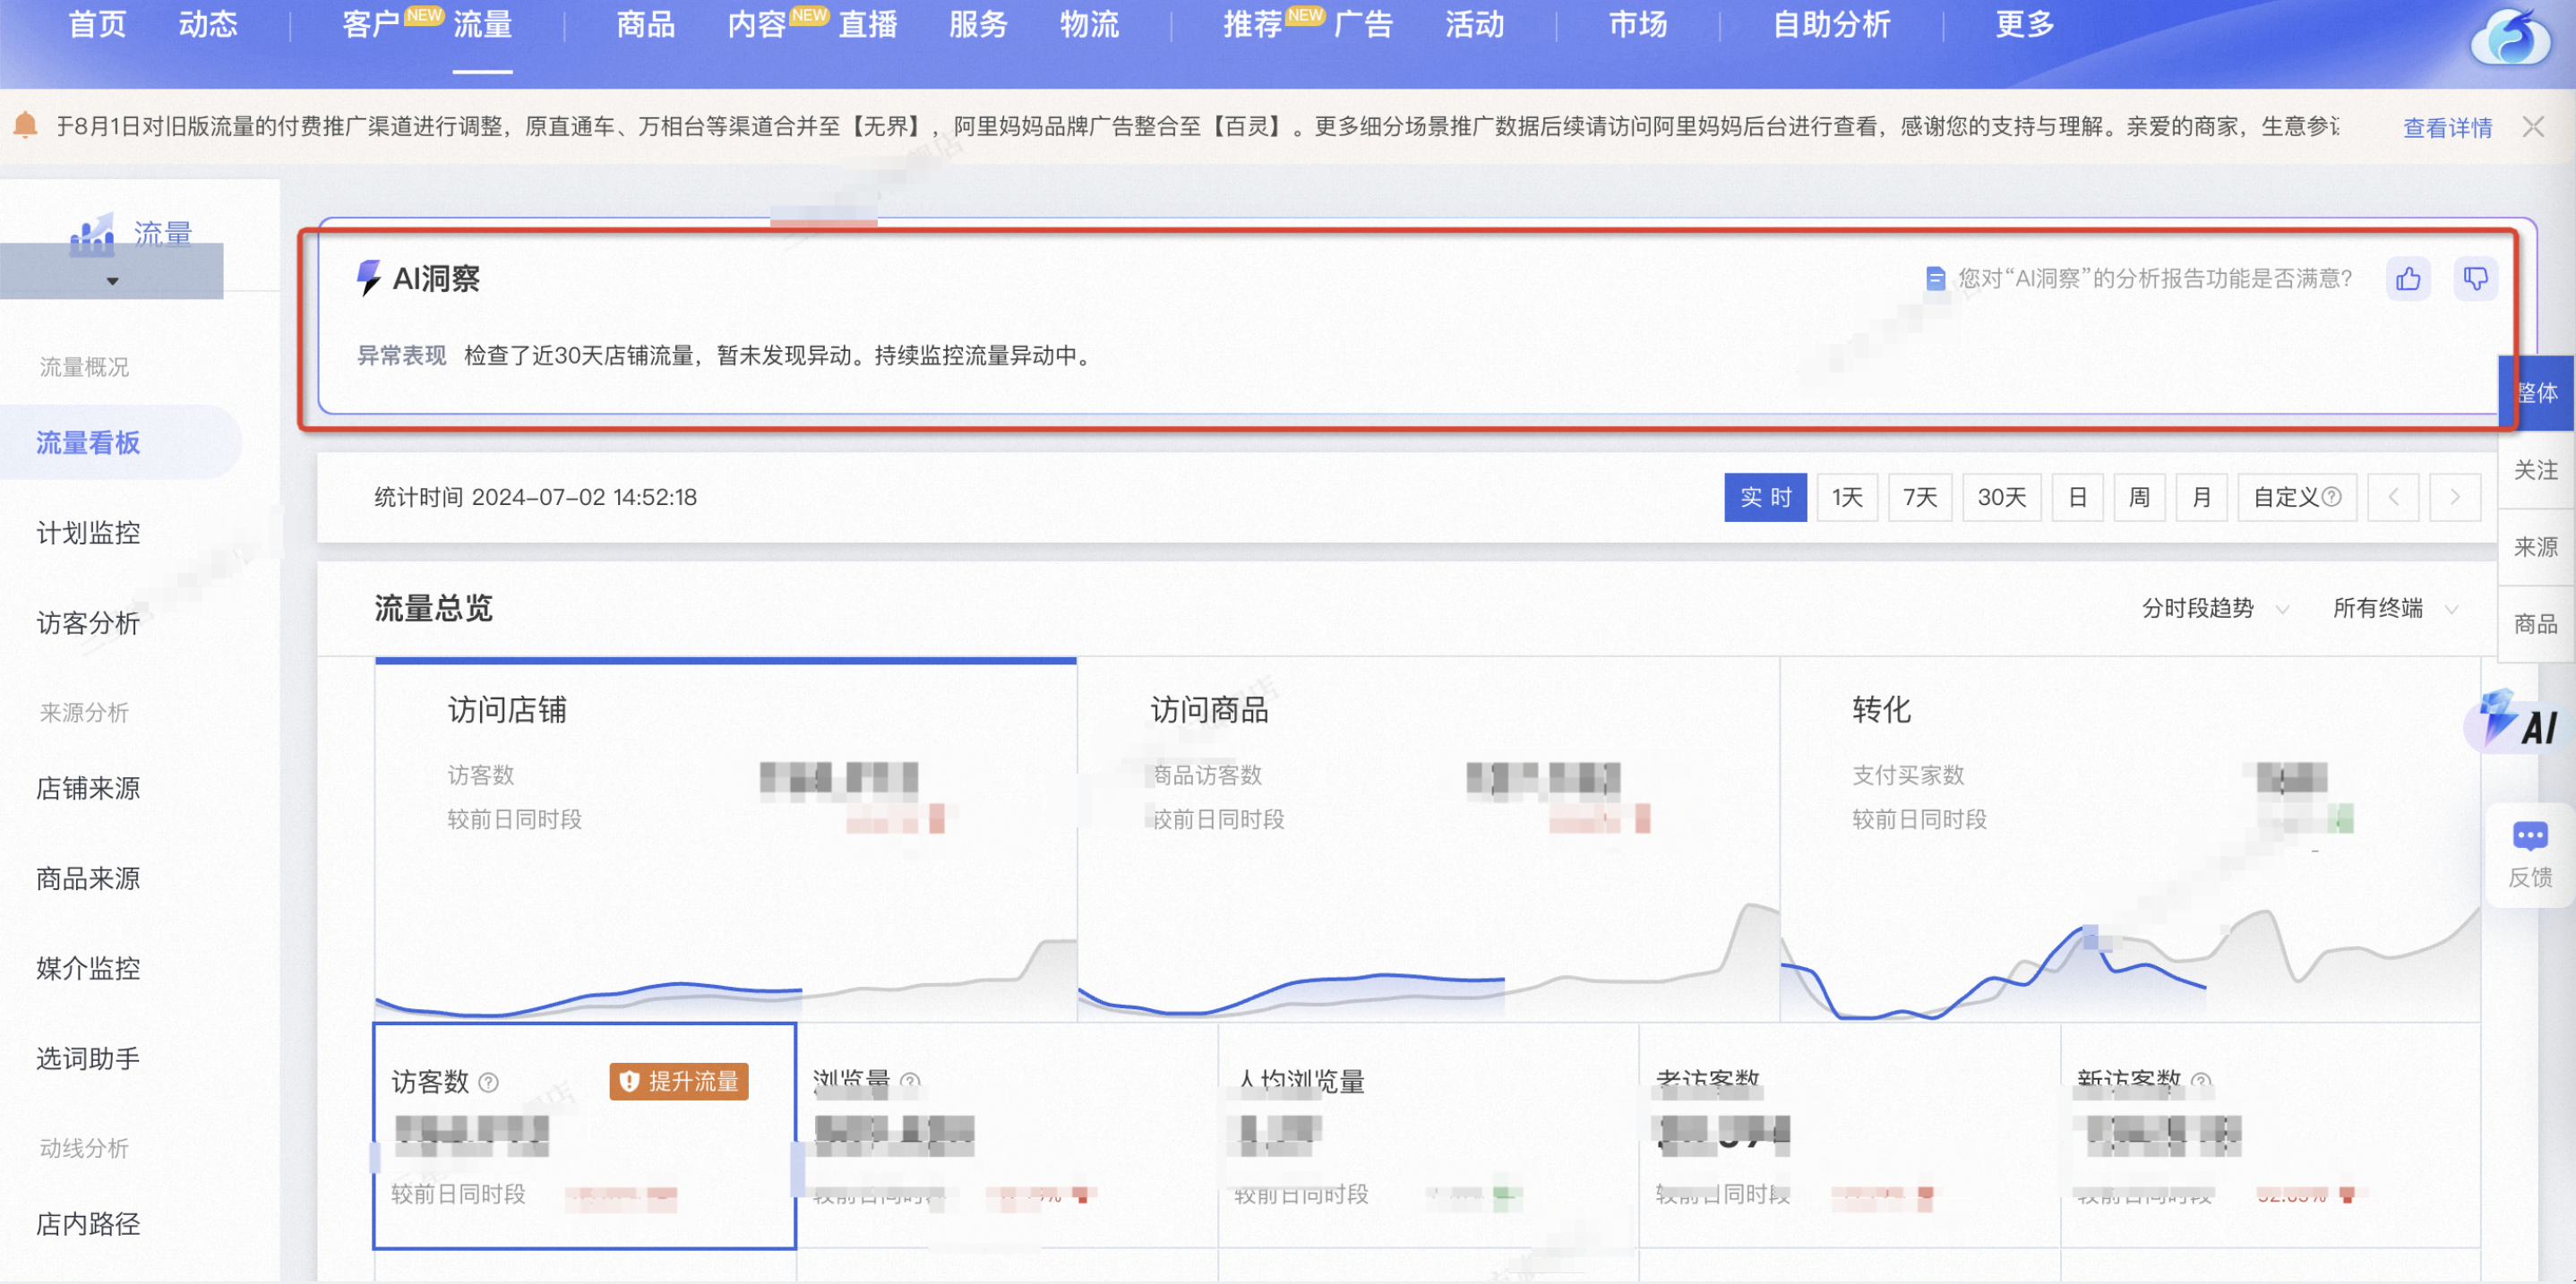The height and width of the screenshot is (1284, 2576).
Task: Open the 内容 top menu
Action: pyautogui.click(x=756, y=24)
